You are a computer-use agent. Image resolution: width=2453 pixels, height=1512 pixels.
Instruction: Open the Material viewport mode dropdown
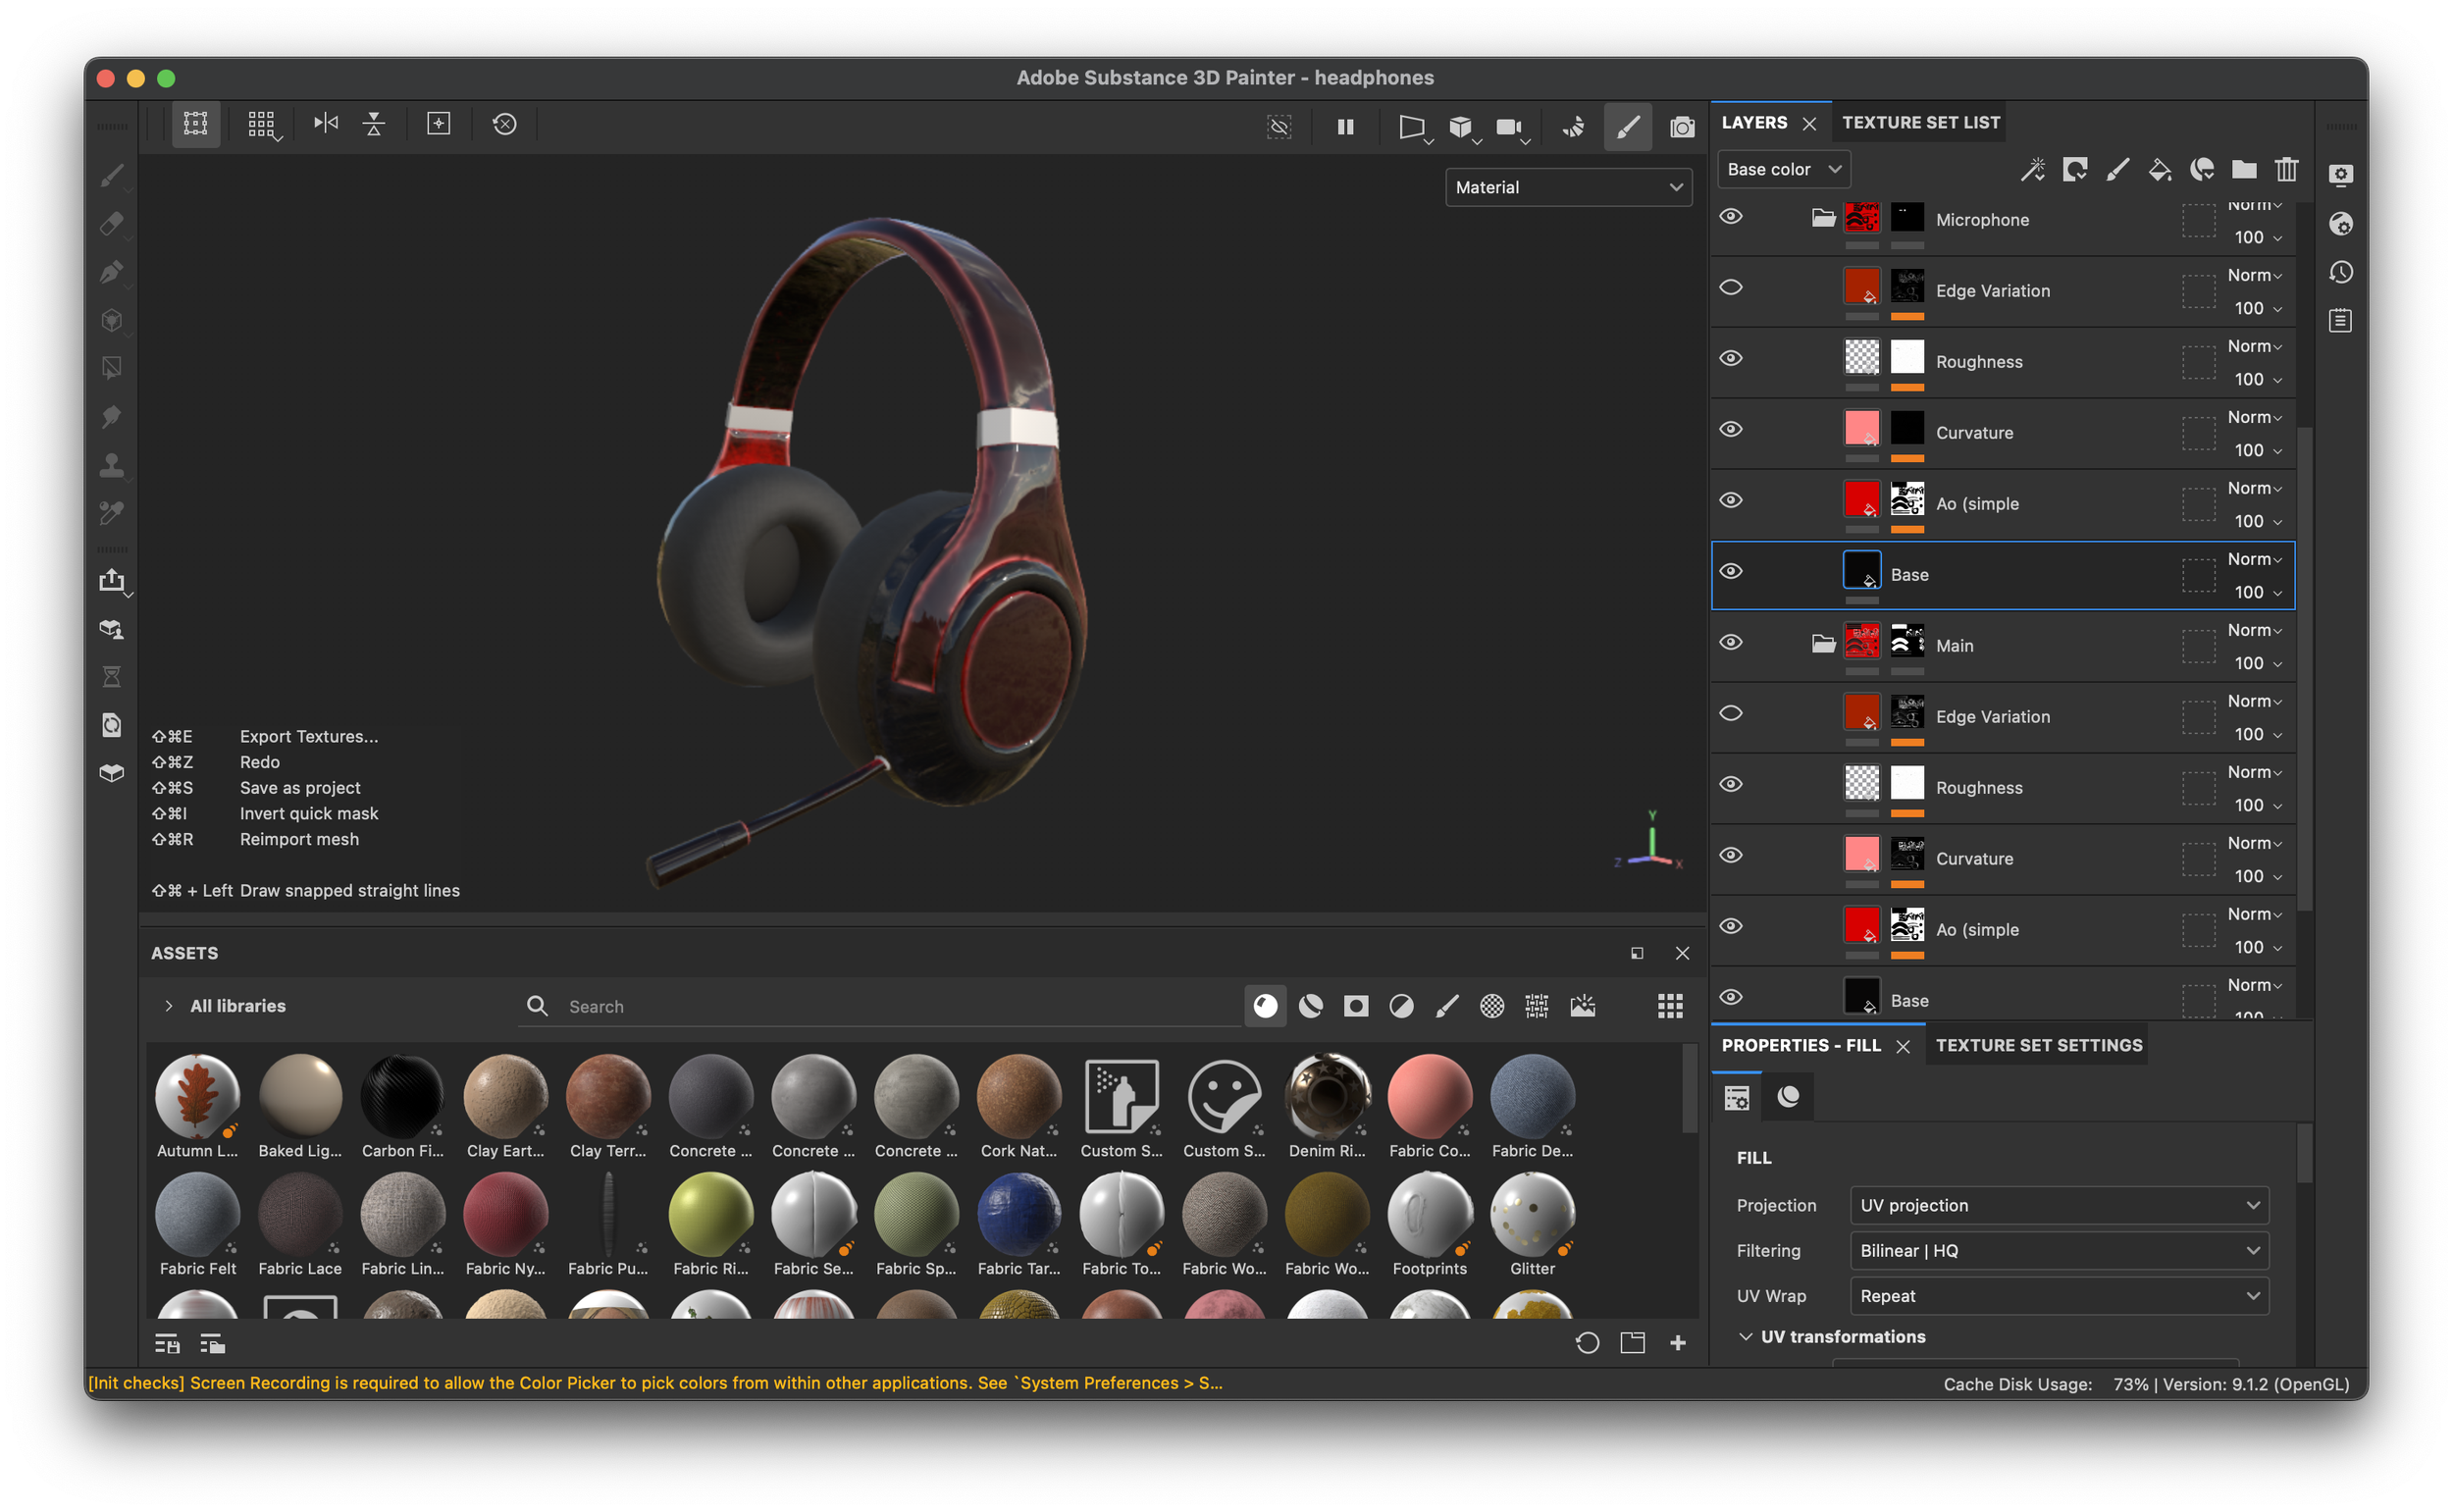(1568, 188)
